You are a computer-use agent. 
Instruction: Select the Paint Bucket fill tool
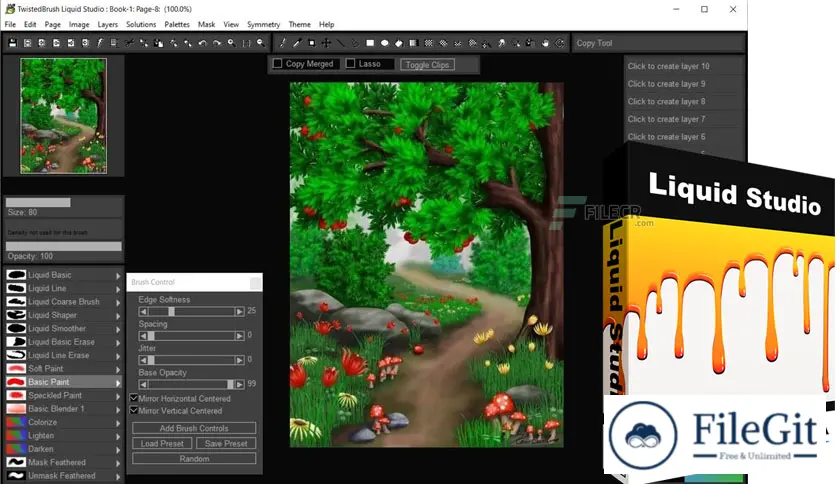[399, 43]
